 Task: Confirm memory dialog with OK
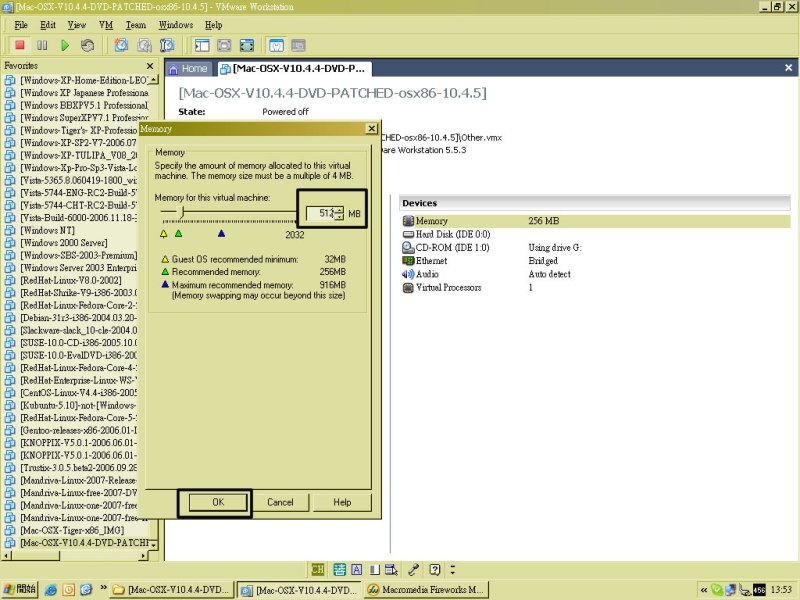tap(218, 502)
